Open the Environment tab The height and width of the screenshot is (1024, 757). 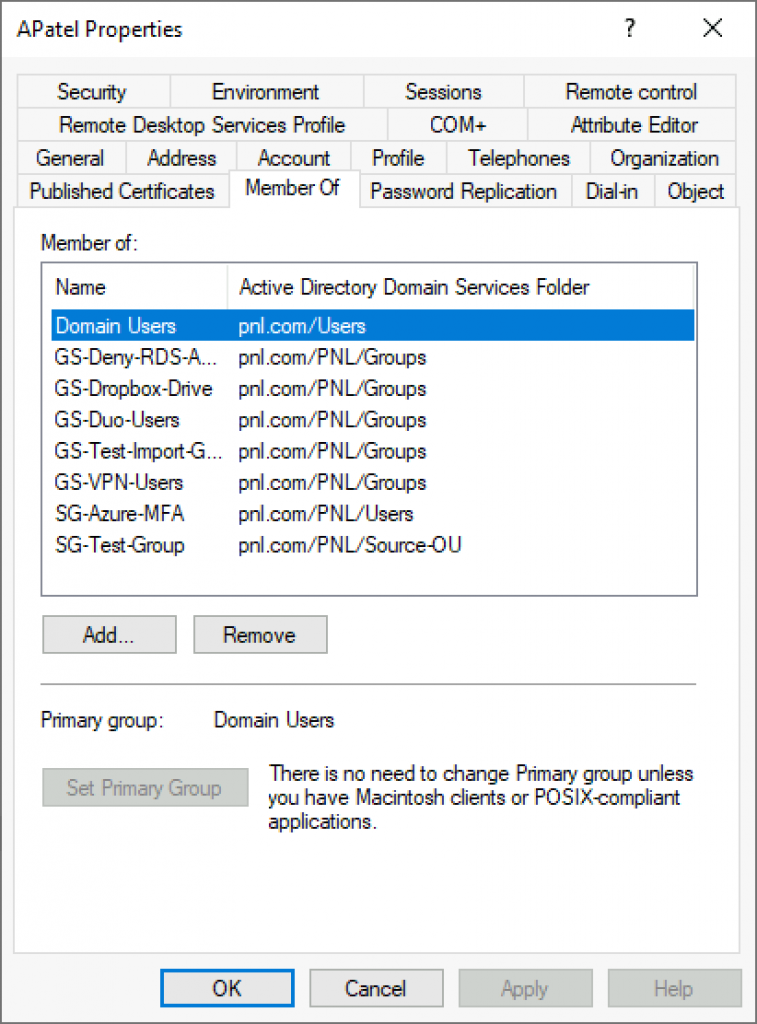tap(266, 92)
